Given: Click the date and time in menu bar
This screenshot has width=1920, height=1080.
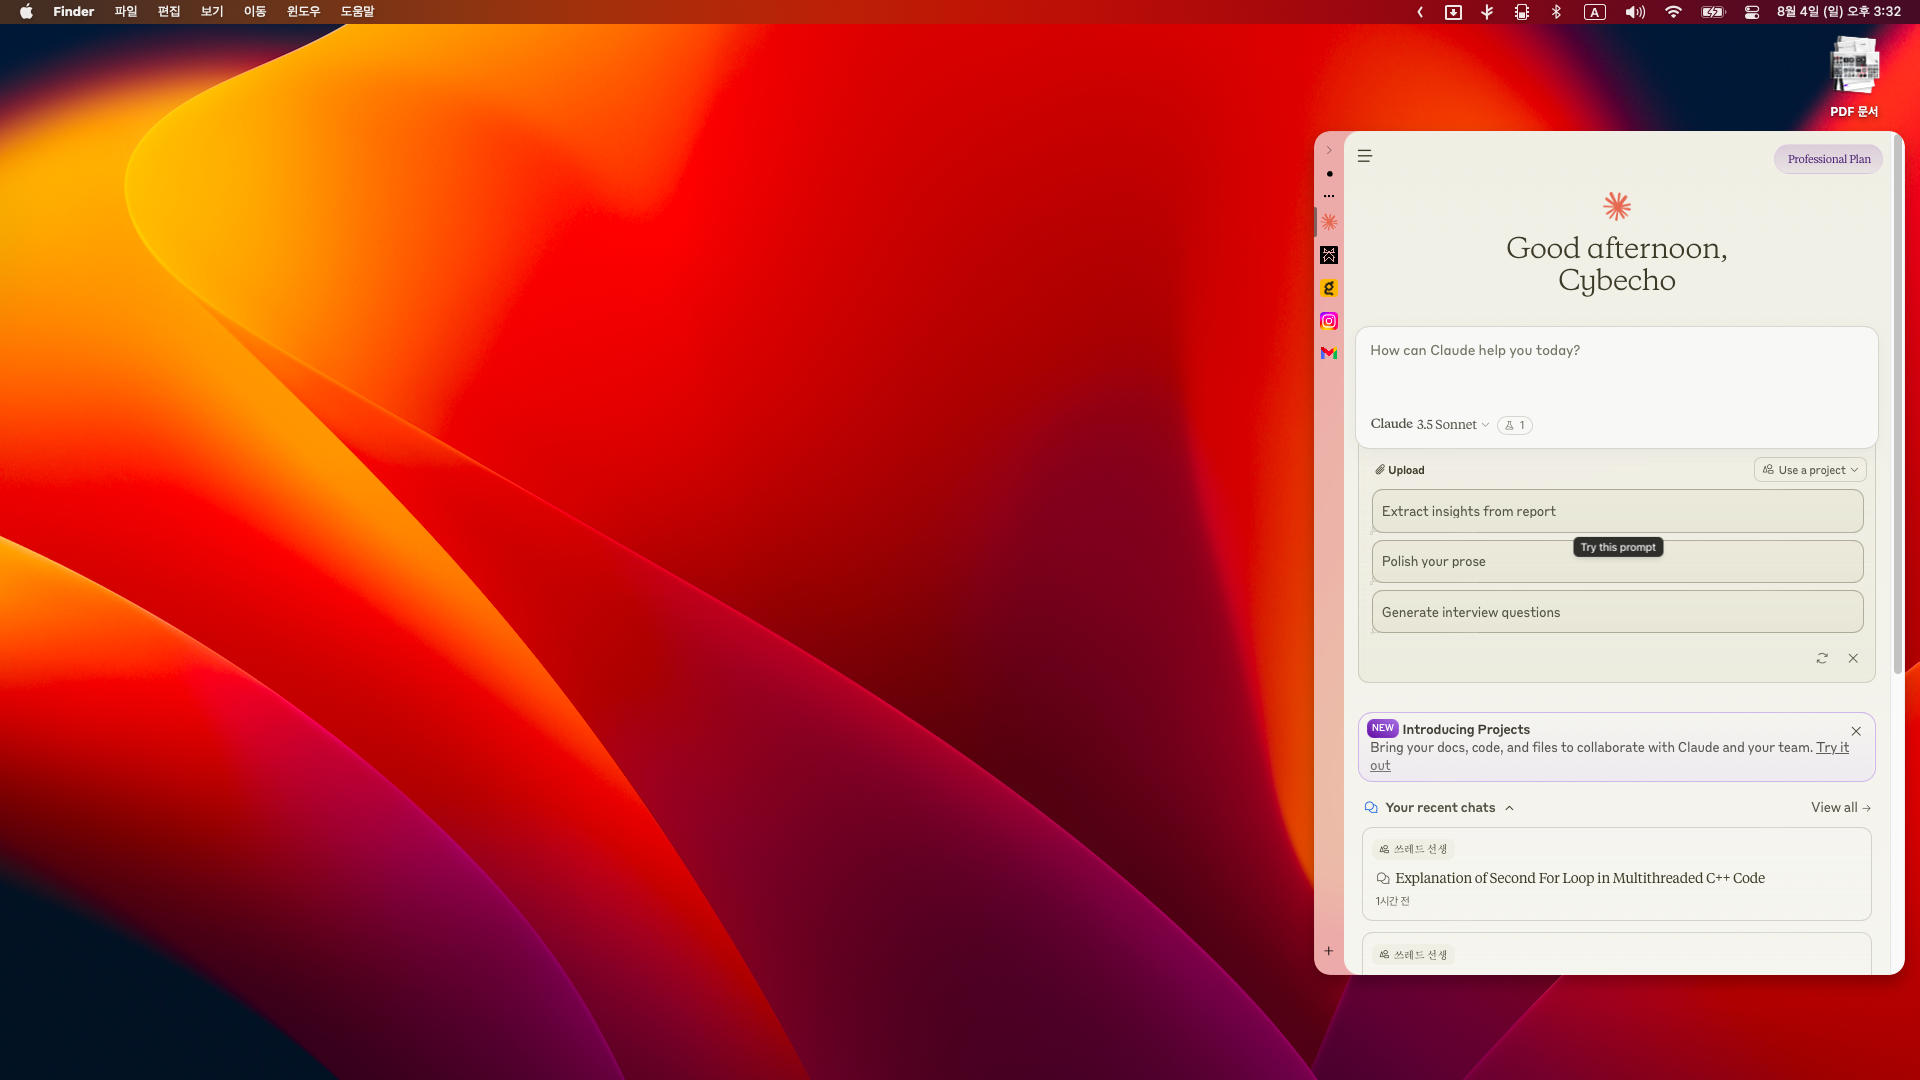Looking at the screenshot, I should (x=1838, y=12).
